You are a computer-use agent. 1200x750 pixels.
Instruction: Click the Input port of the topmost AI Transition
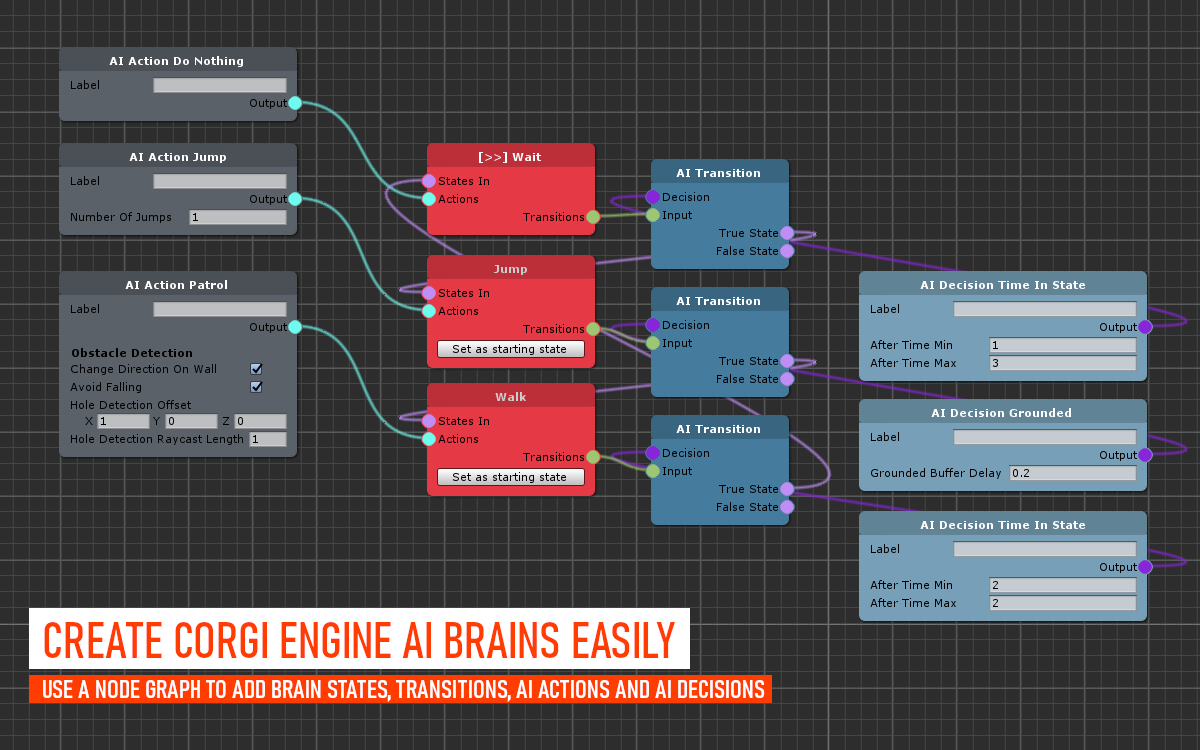pos(653,215)
